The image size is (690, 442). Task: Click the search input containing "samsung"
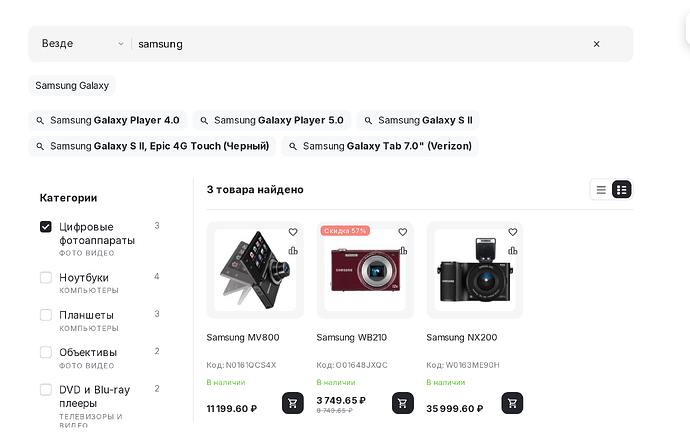(x=361, y=44)
